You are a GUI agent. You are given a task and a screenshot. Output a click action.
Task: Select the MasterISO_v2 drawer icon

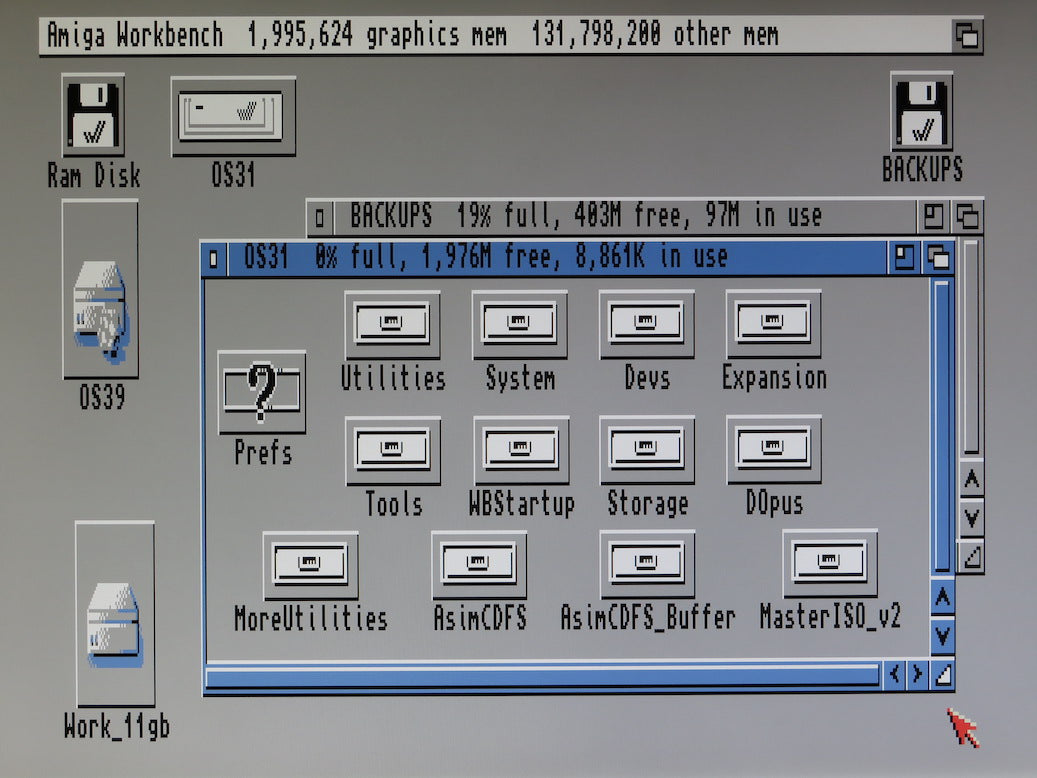tap(830, 563)
